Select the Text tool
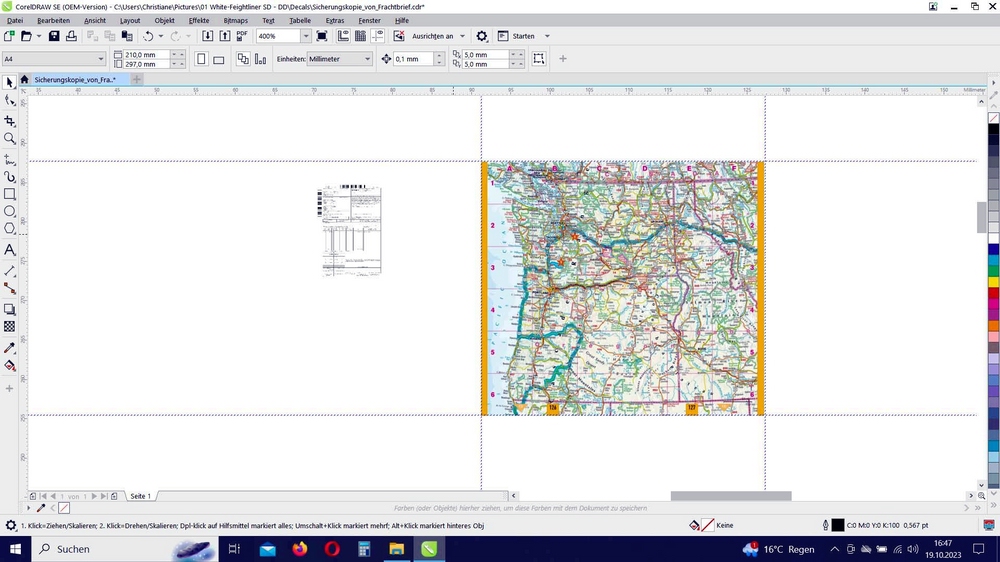 tap(9, 250)
